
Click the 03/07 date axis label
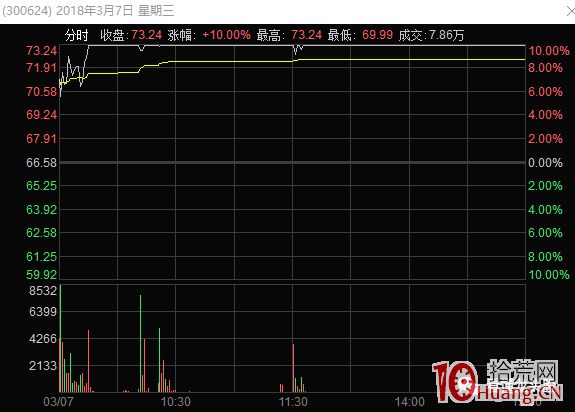[58, 402]
